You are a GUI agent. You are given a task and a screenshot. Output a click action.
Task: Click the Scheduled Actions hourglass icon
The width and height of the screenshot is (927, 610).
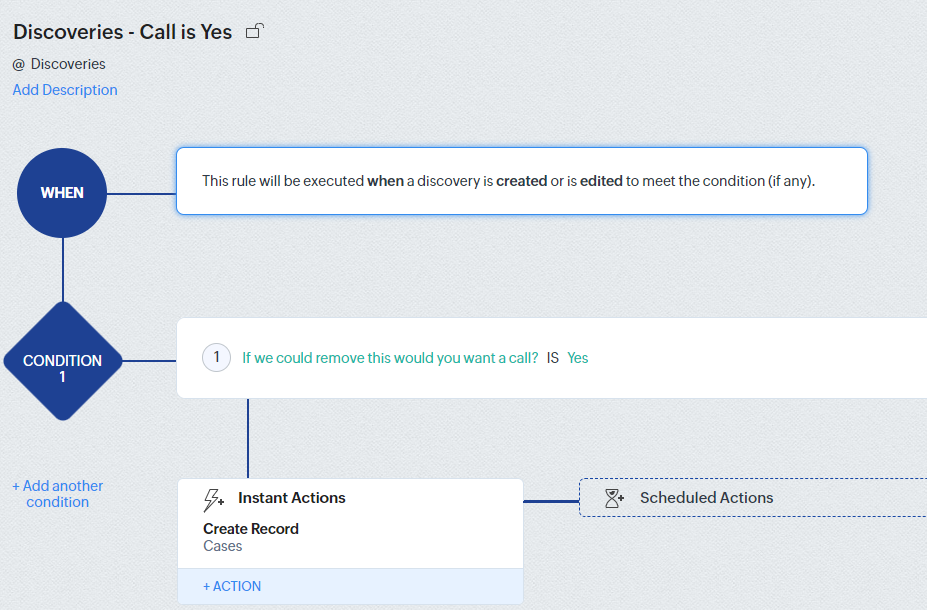tap(615, 497)
